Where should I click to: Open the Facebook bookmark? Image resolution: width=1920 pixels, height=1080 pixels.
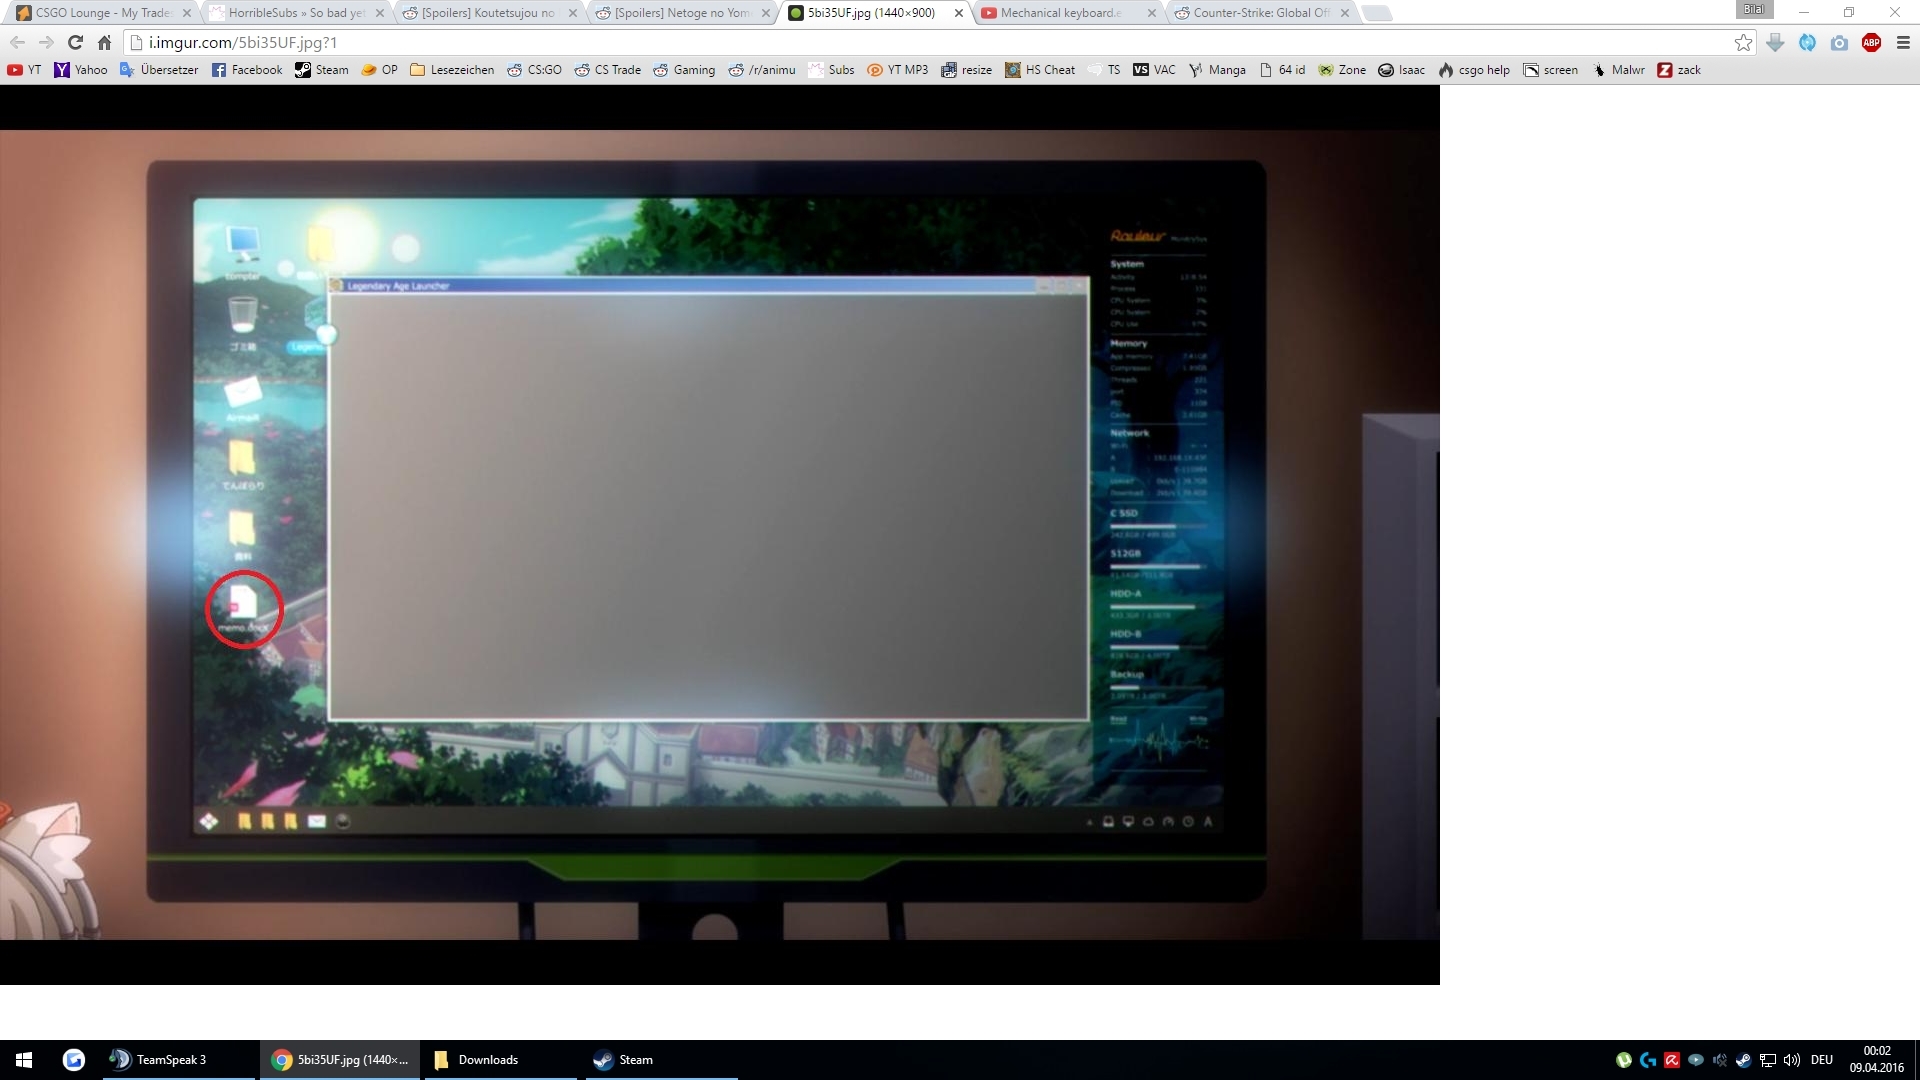(x=247, y=70)
